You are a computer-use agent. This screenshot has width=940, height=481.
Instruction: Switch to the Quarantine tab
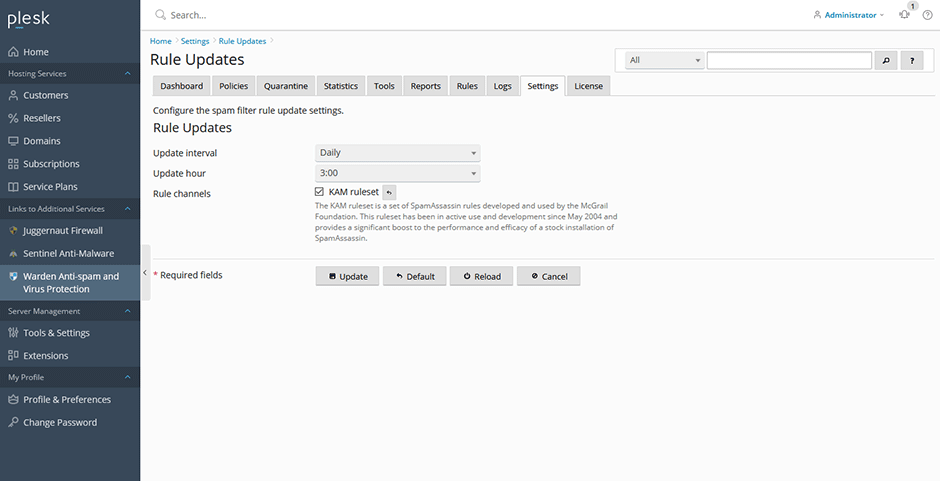click(x=286, y=86)
